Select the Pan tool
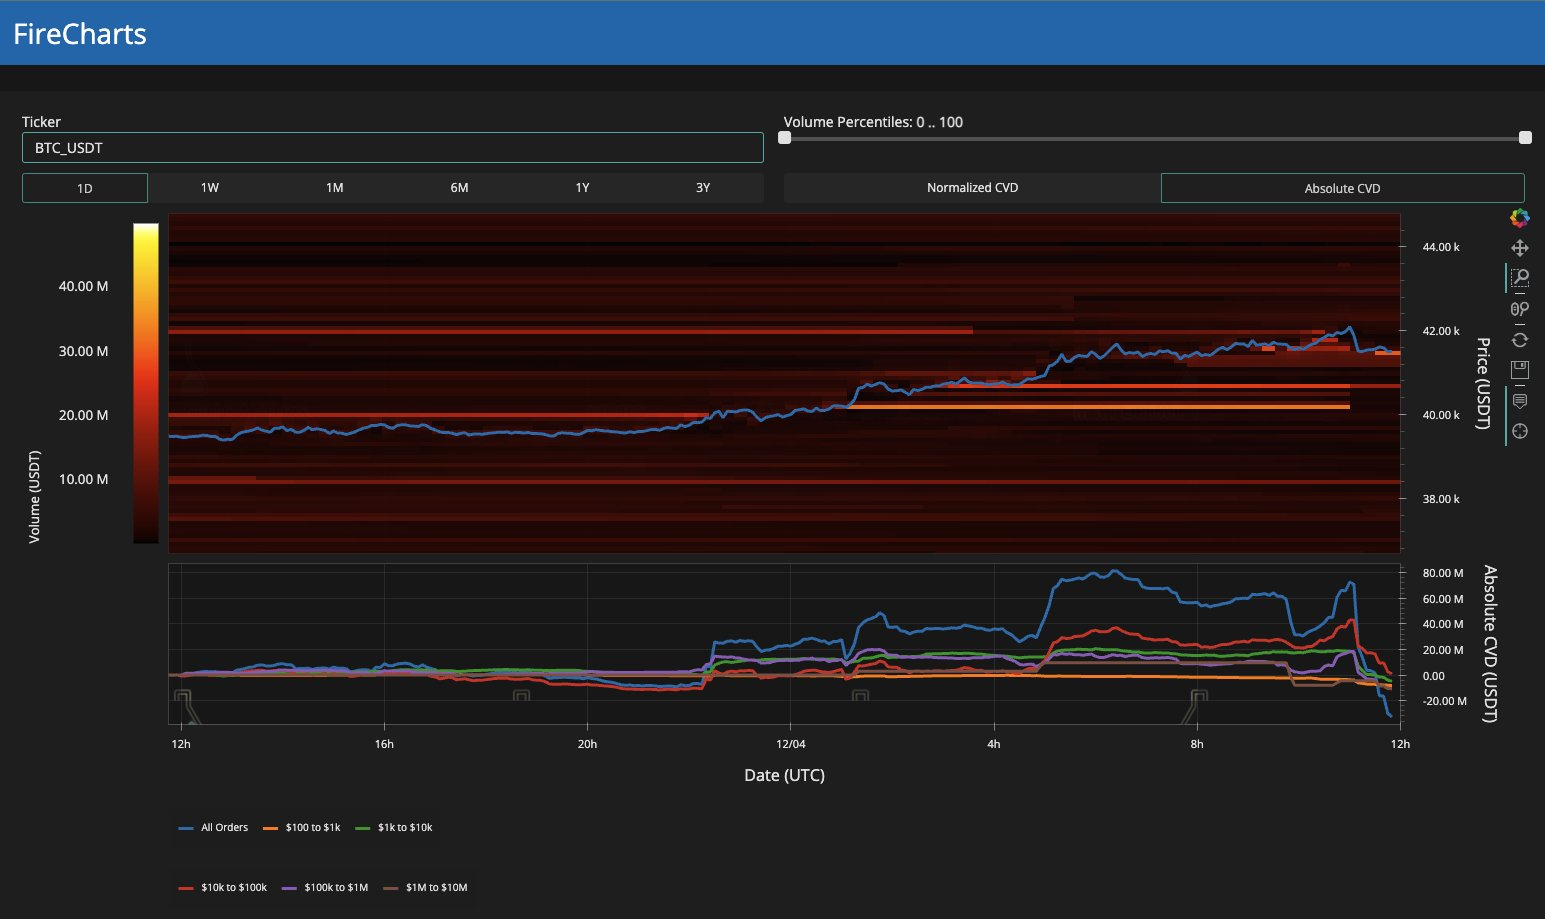 pos(1519,248)
